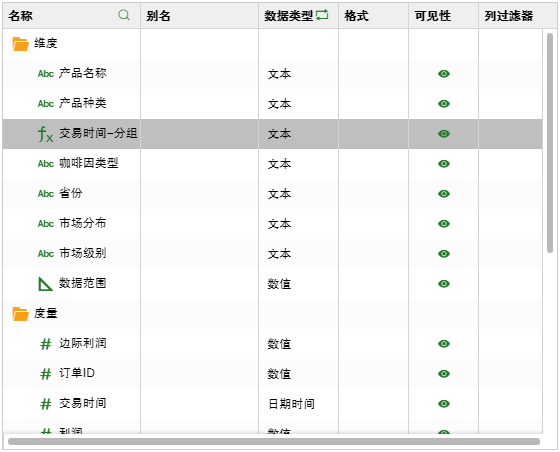Toggle visibility eye for 订单ID

pos(444,373)
